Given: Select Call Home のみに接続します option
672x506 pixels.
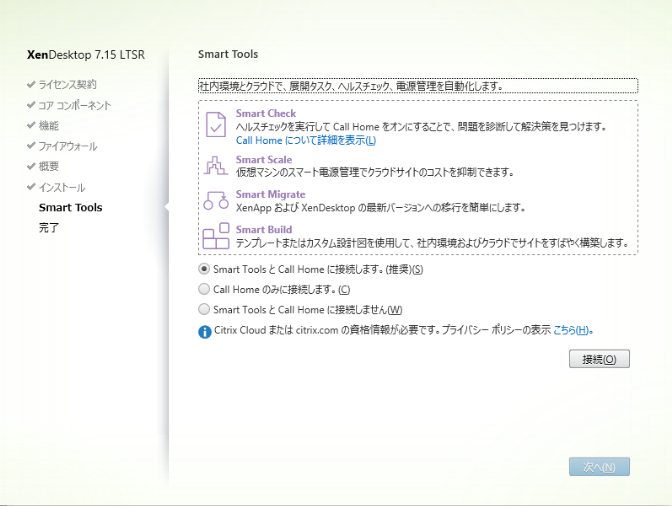Looking at the screenshot, I should click(x=204, y=289).
